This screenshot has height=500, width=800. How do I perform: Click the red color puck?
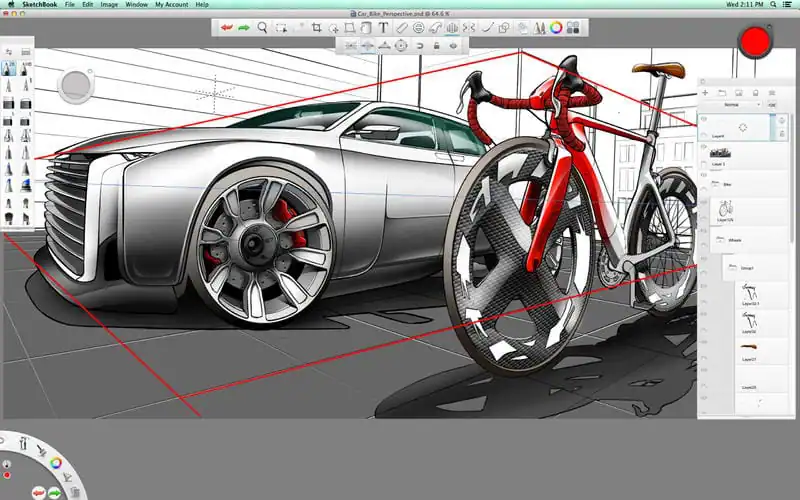(756, 42)
